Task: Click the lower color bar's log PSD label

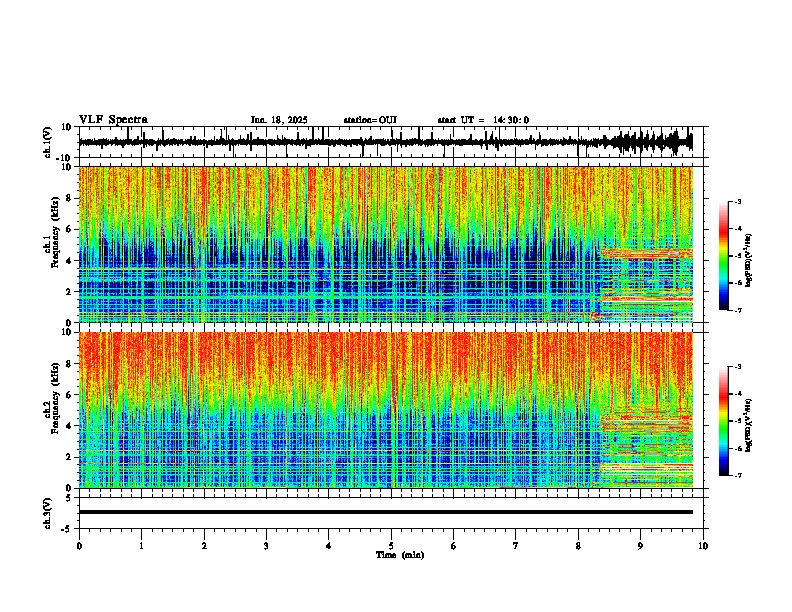Action: point(748,425)
